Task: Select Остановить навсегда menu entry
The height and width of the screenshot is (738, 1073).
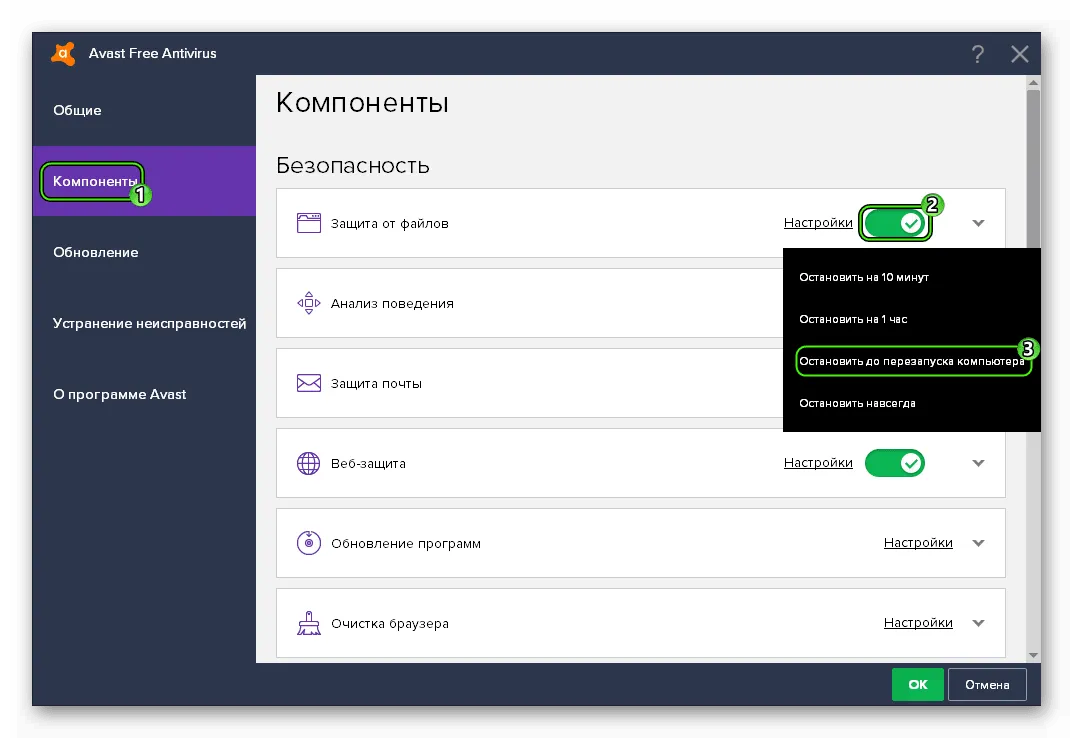Action: (x=857, y=403)
